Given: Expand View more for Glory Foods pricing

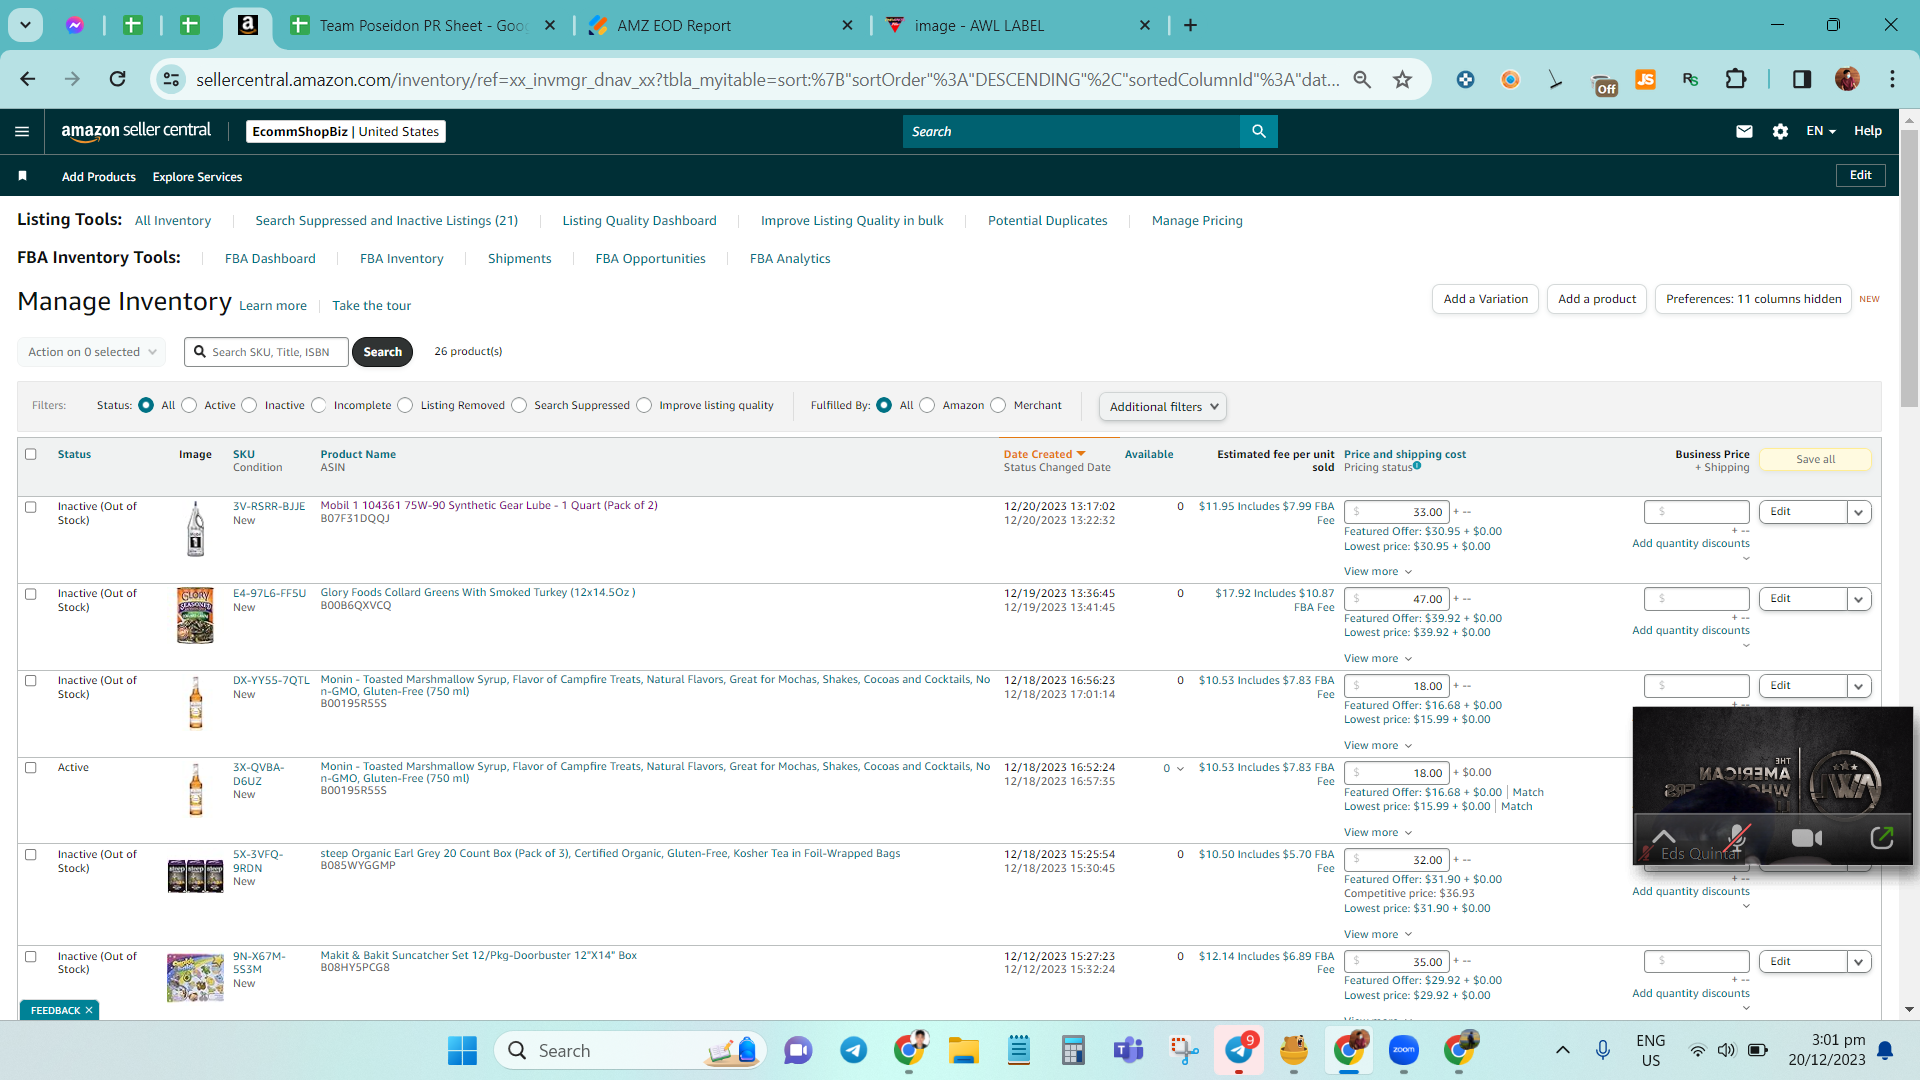Looking at the screenshot, I should [x=1378, y=659].
